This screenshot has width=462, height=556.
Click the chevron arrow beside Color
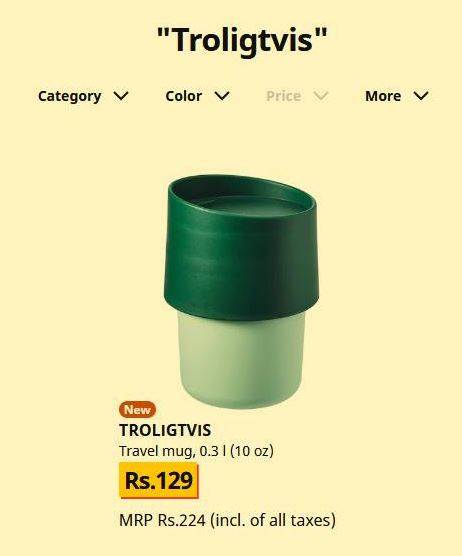pyautogui.click(x=222, y=96)
